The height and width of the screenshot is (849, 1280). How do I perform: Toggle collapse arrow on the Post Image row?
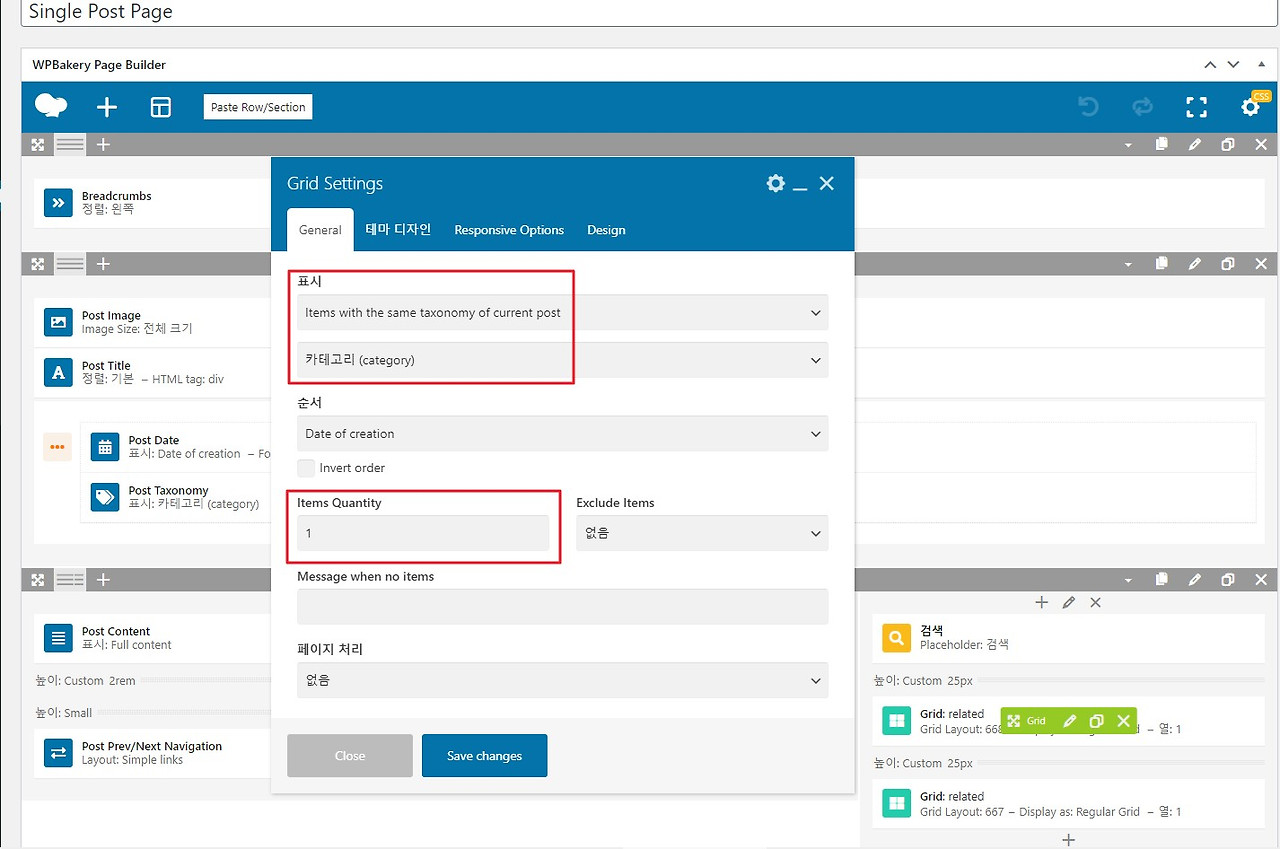click(1128, 265)
